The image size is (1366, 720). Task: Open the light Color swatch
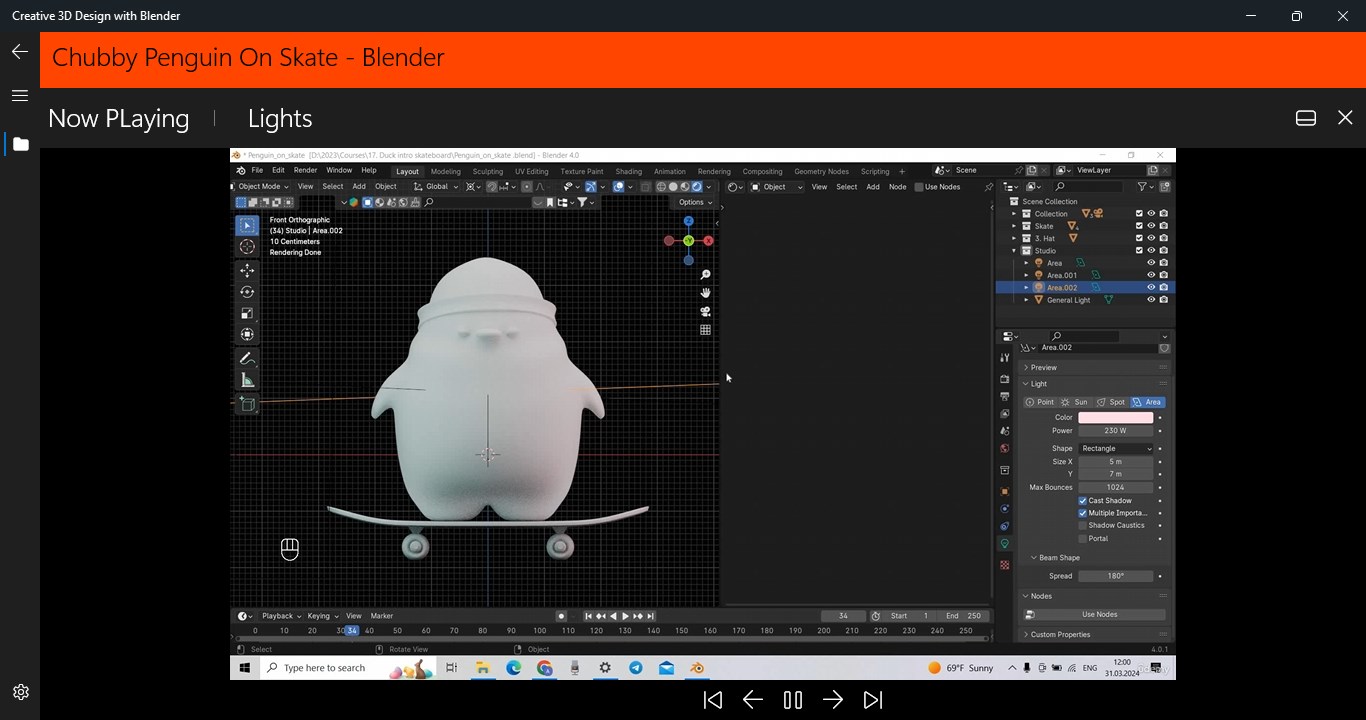[1117, 417]
